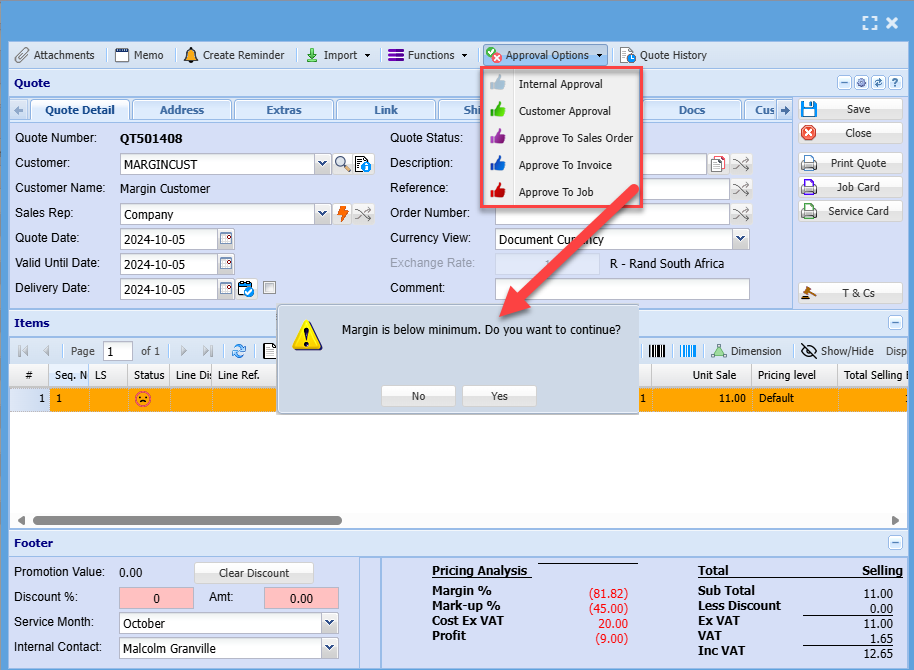Image resolution: width=914 pixels, height=670 pixels.
Task: Click the customer document info icon
Action: [363, 164]
